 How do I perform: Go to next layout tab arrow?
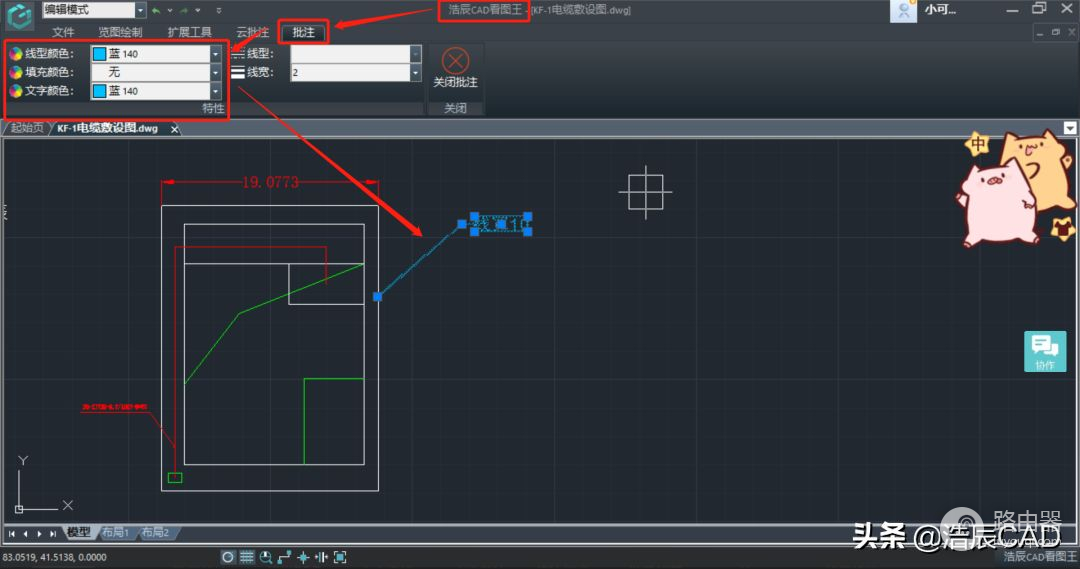tap(39, 534)
